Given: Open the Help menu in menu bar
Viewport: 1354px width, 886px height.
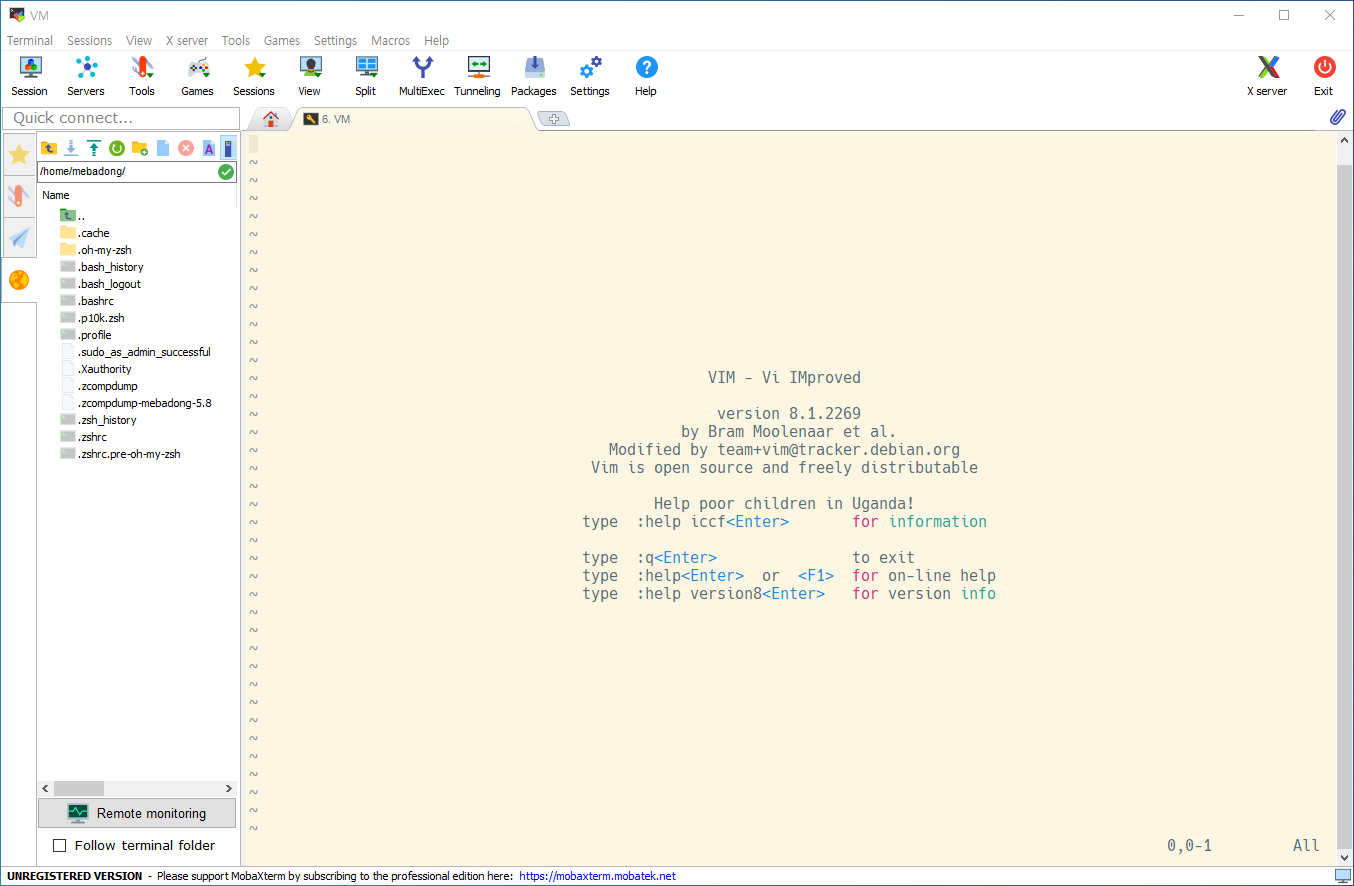Looking at the screenshot, I should 436,41.
